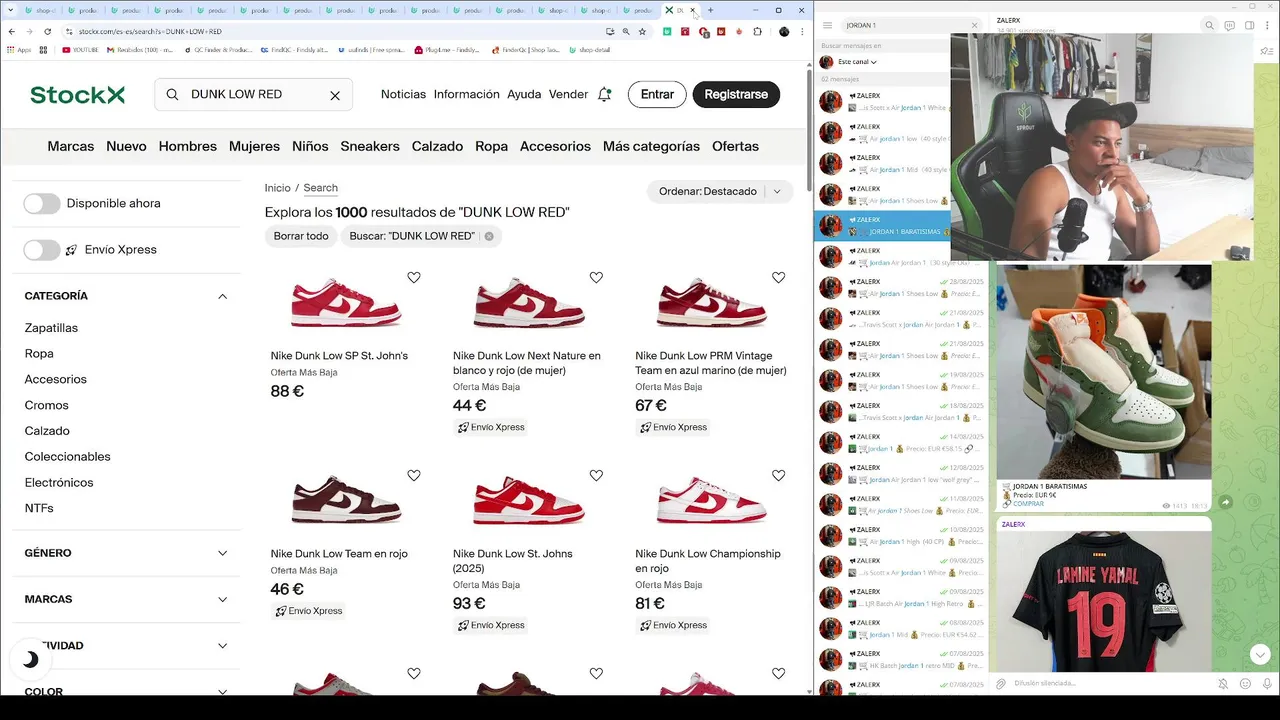Open the Niños navigation menu
1280x720 pixels.
click(310, 146)
